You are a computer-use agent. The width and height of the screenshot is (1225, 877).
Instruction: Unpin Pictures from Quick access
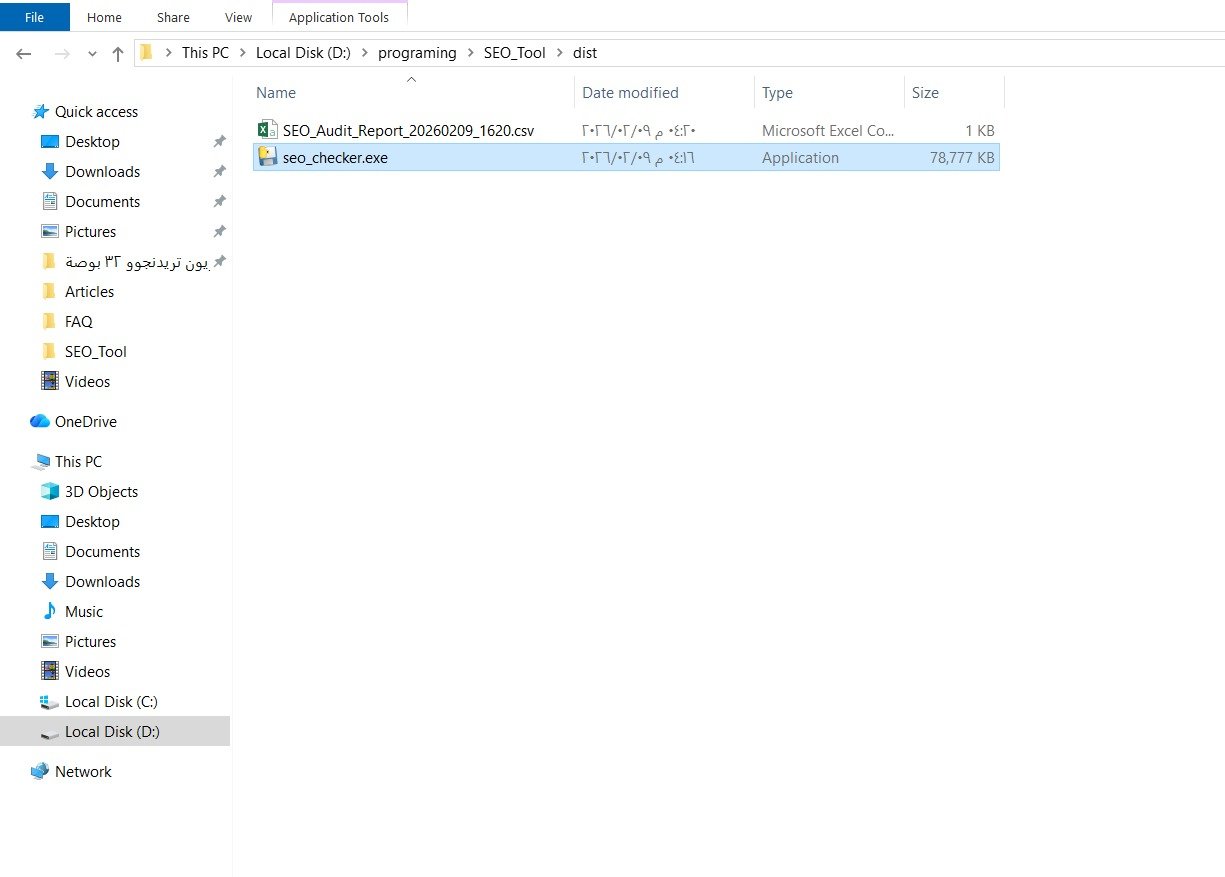pos(218,231)
